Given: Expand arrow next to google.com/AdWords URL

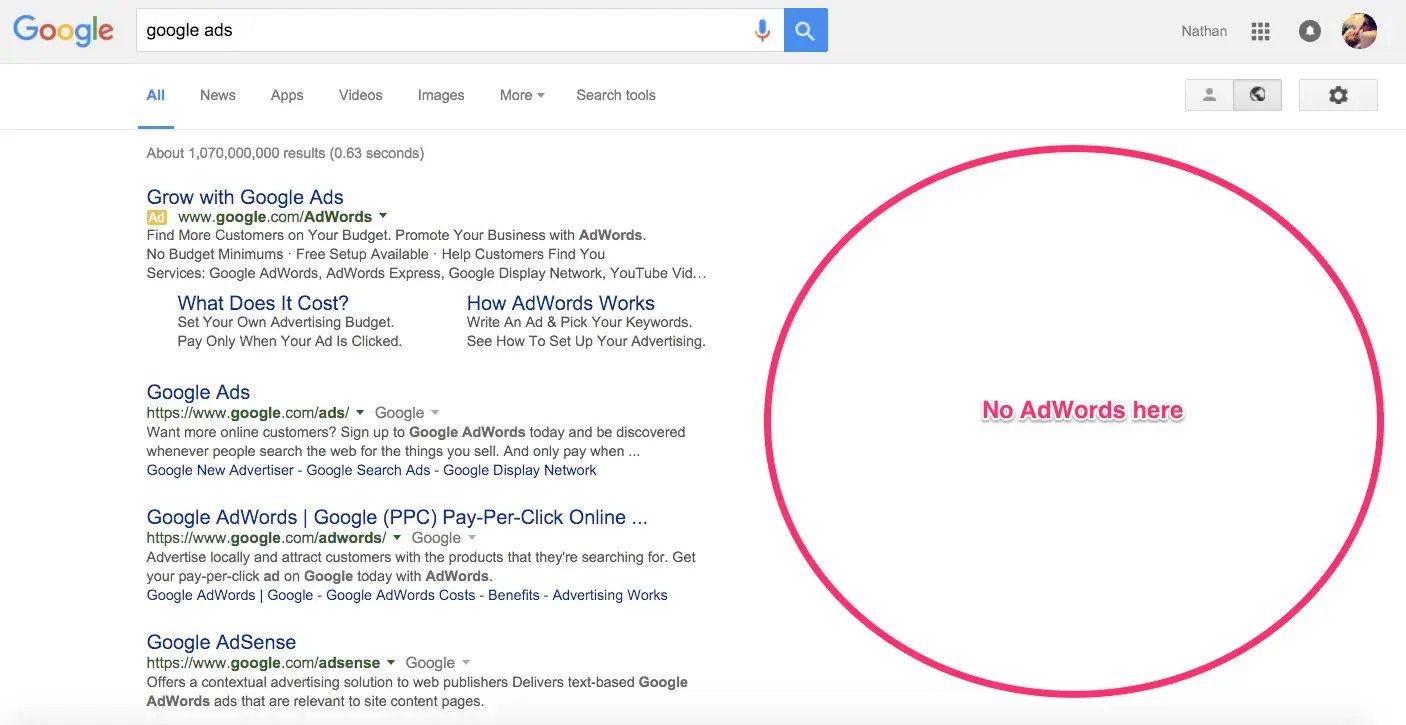Looking at the screenshot, I should [x=383, y=216].
